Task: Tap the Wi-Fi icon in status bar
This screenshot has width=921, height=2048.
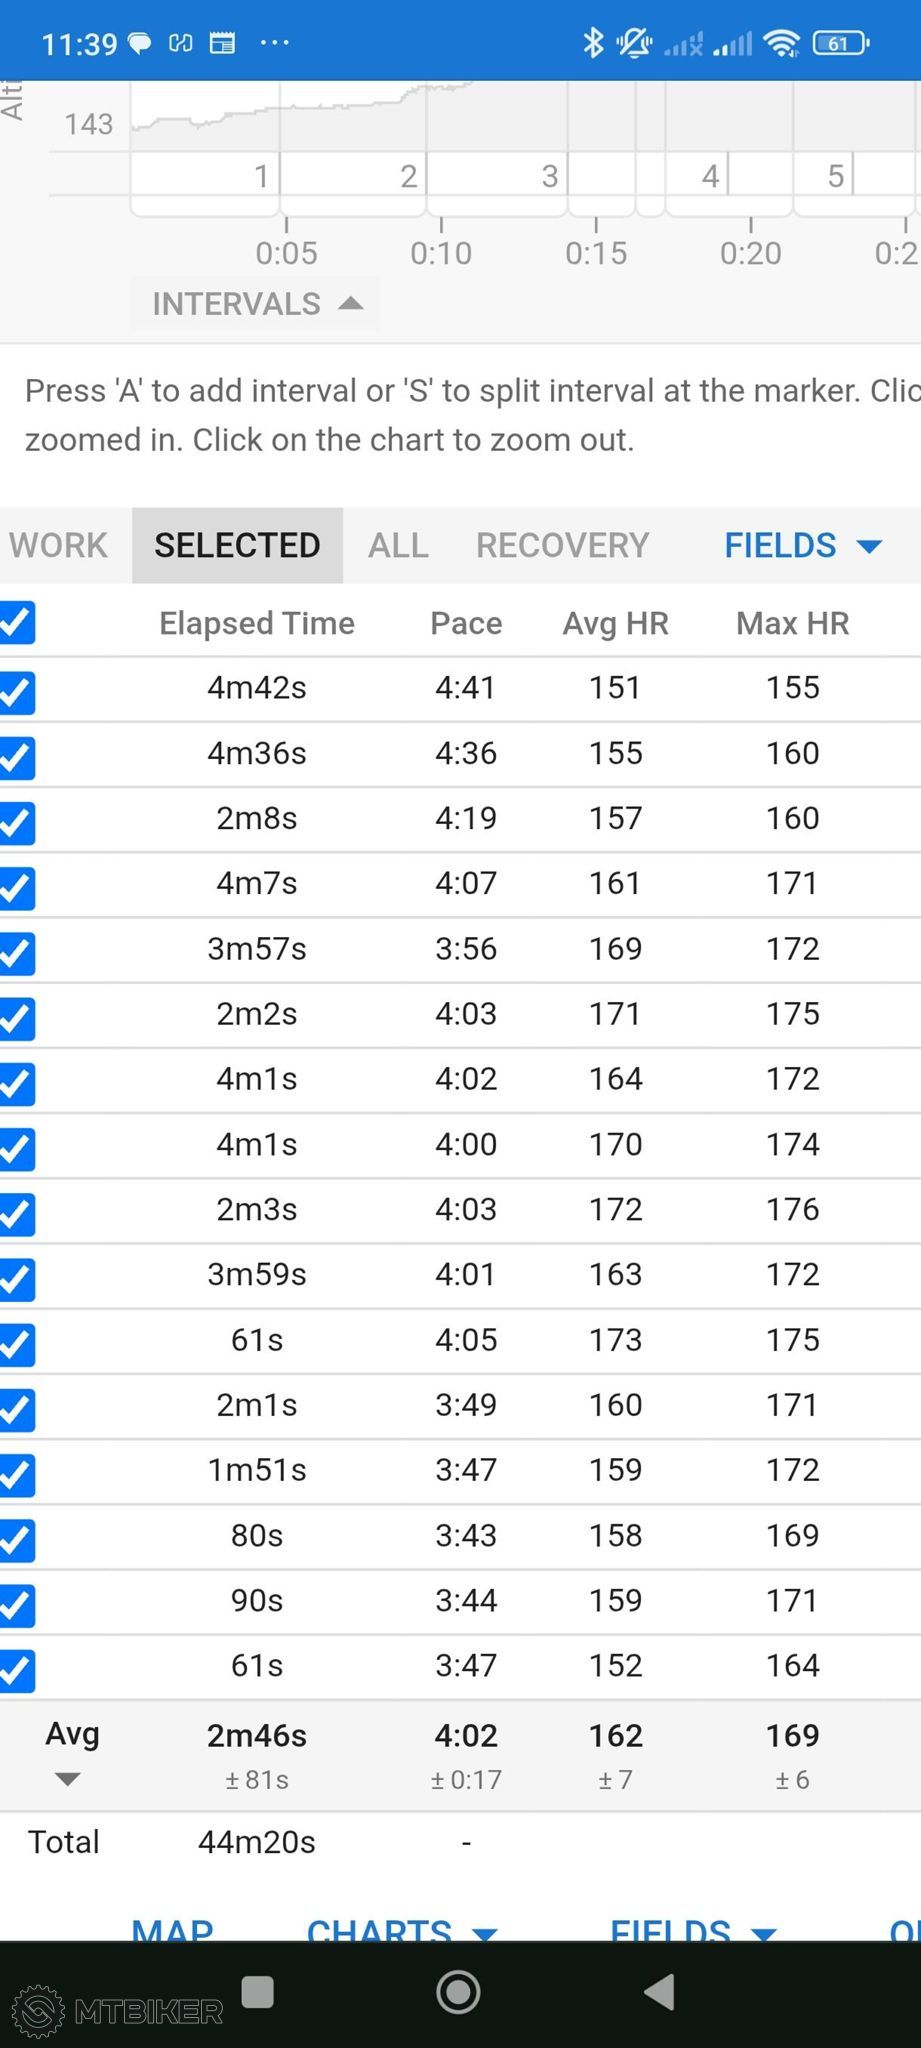Action: pos(780,43)
